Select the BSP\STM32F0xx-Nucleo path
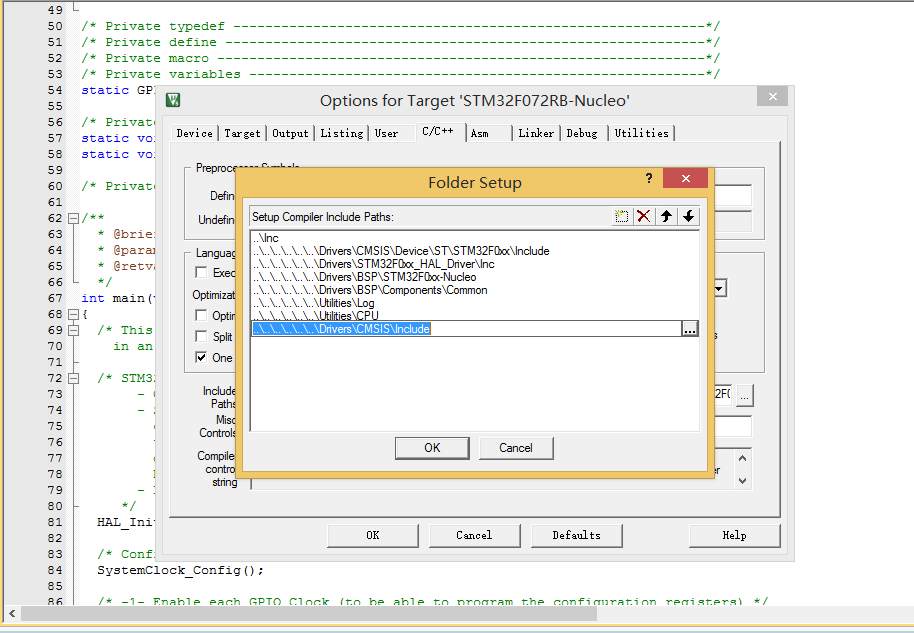Screen dimensions: 914x633 coord(364,277)
